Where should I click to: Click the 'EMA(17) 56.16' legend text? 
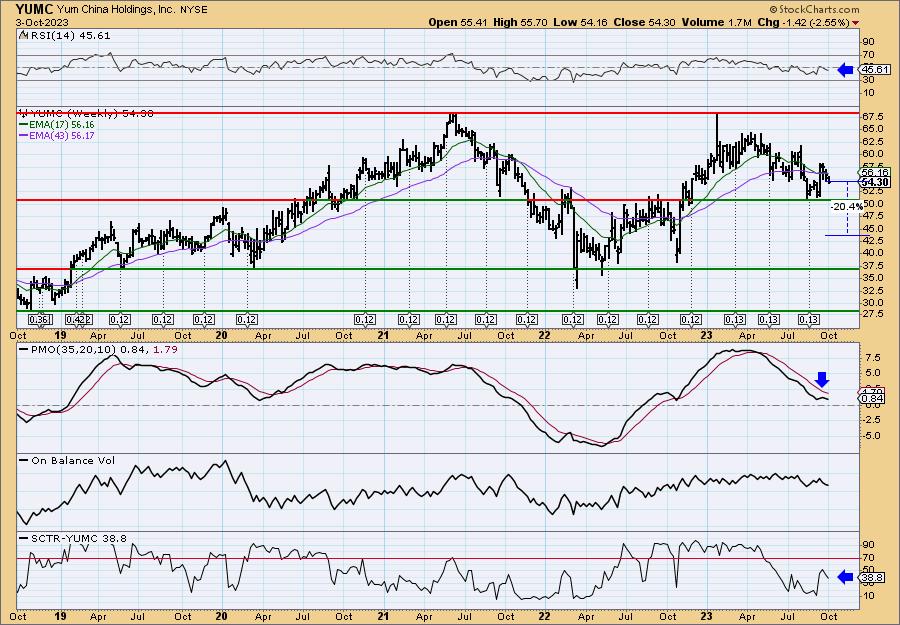coord(61,125)
